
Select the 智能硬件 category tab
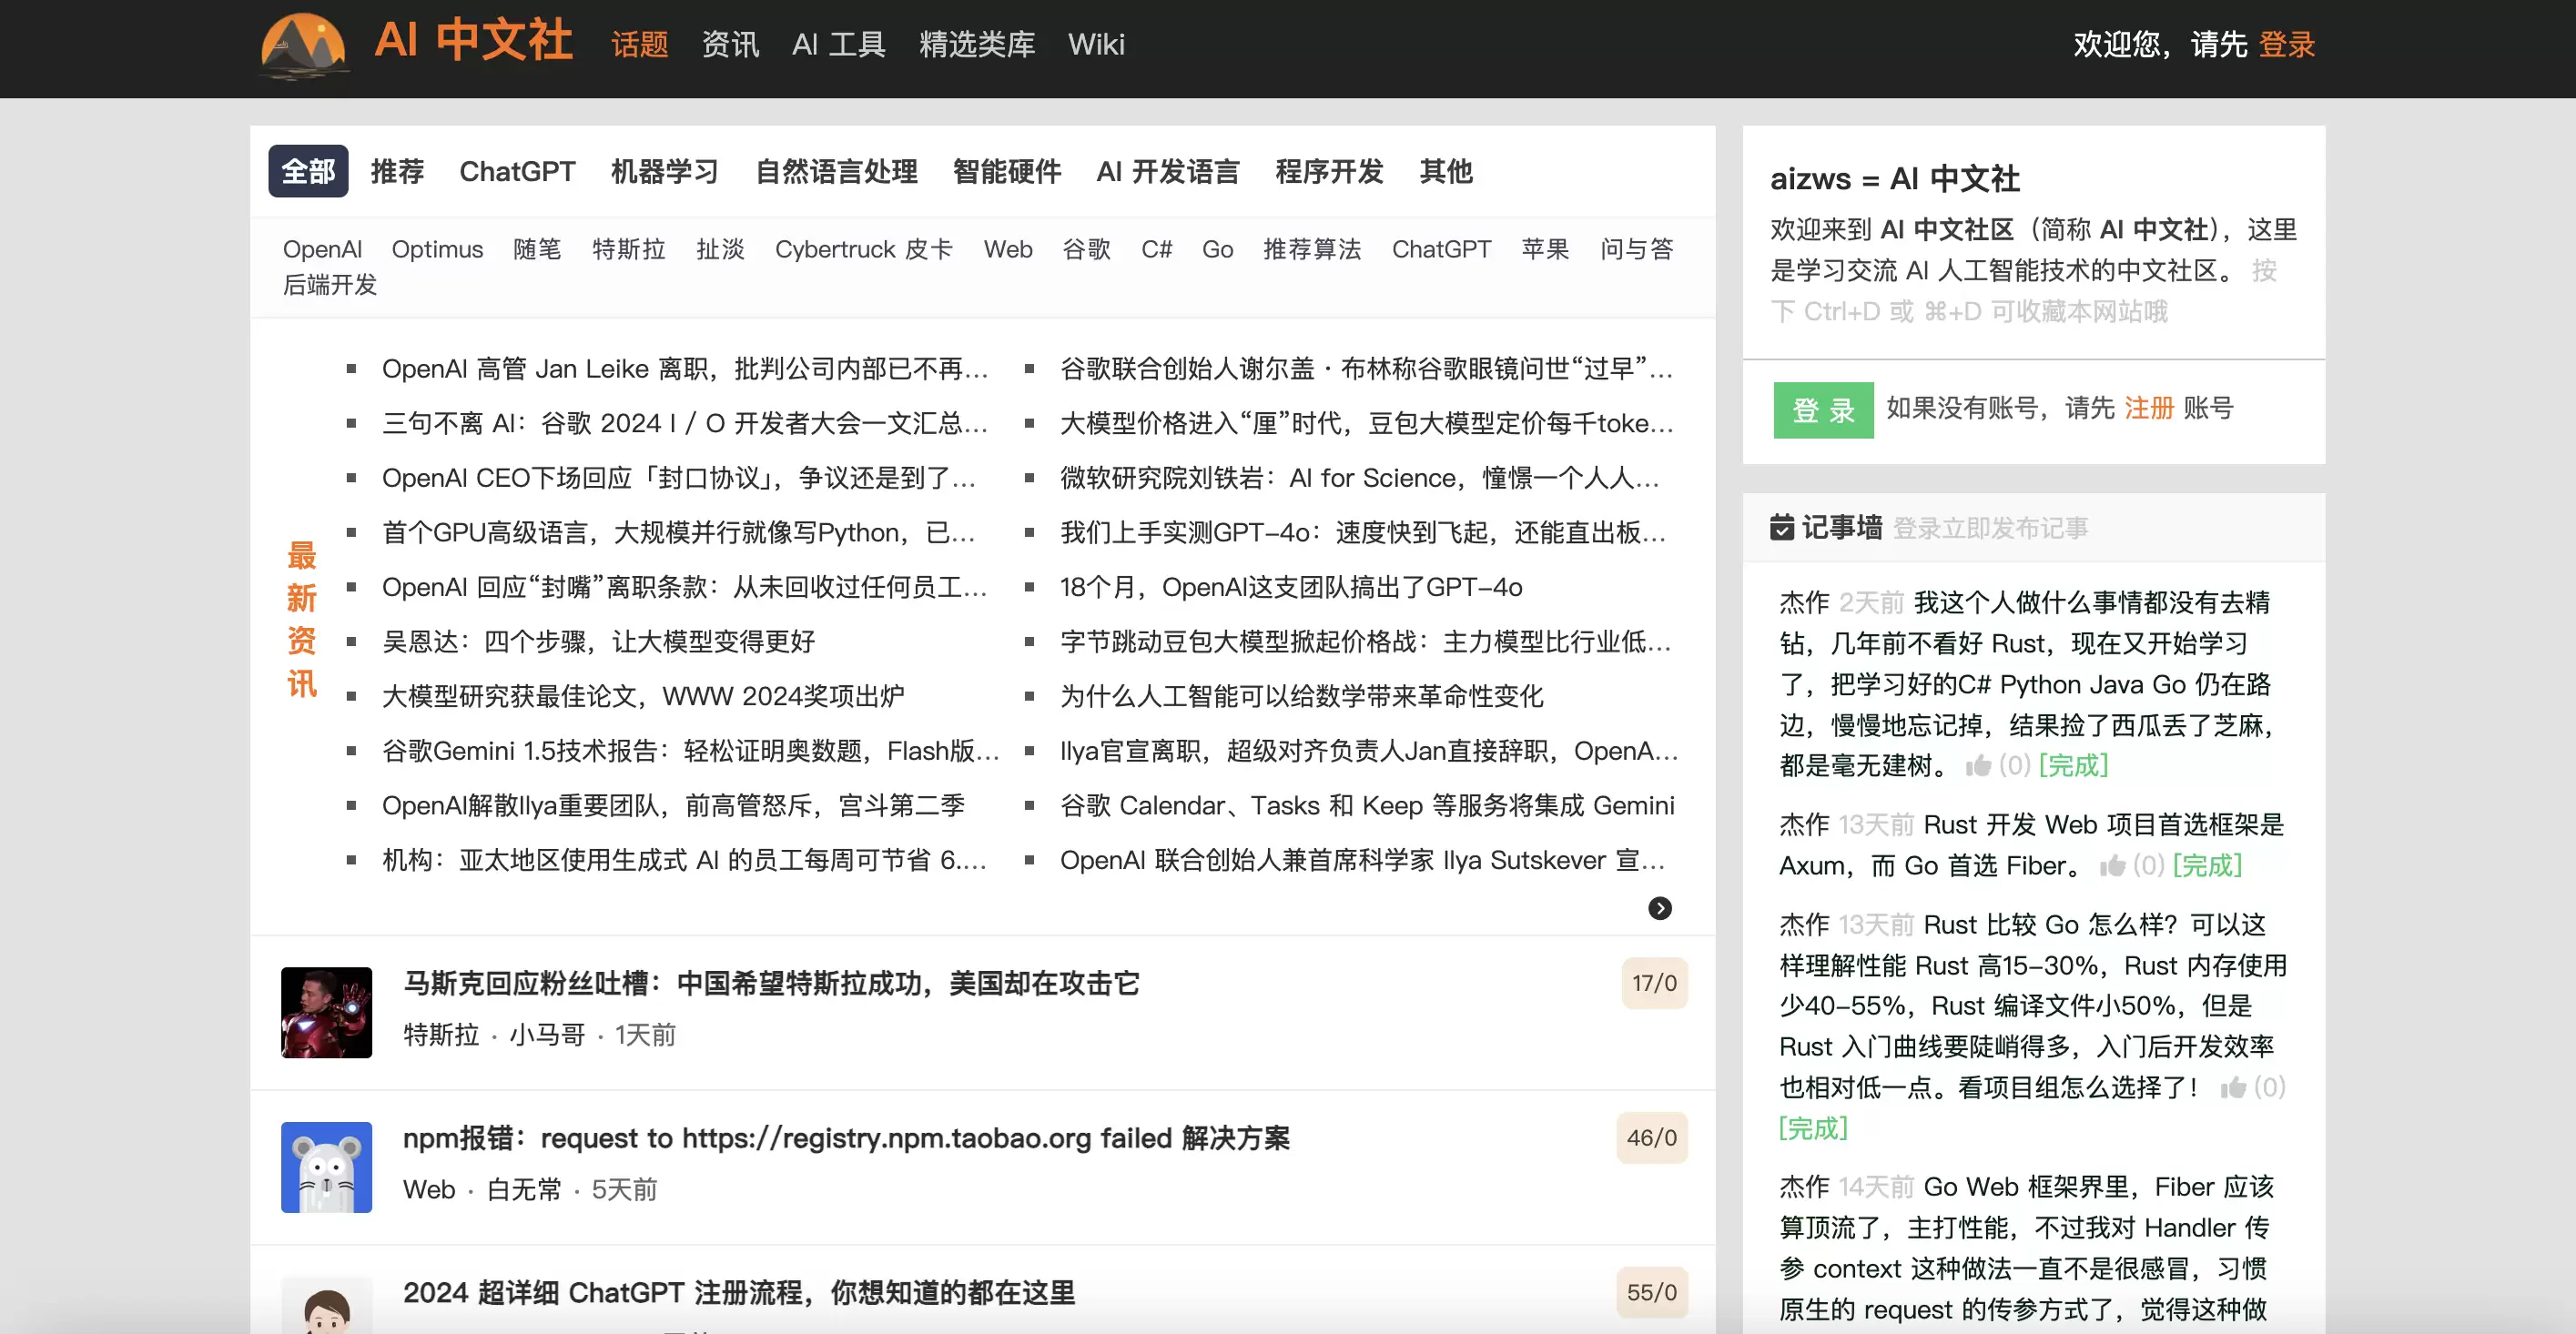[1007, 171]
